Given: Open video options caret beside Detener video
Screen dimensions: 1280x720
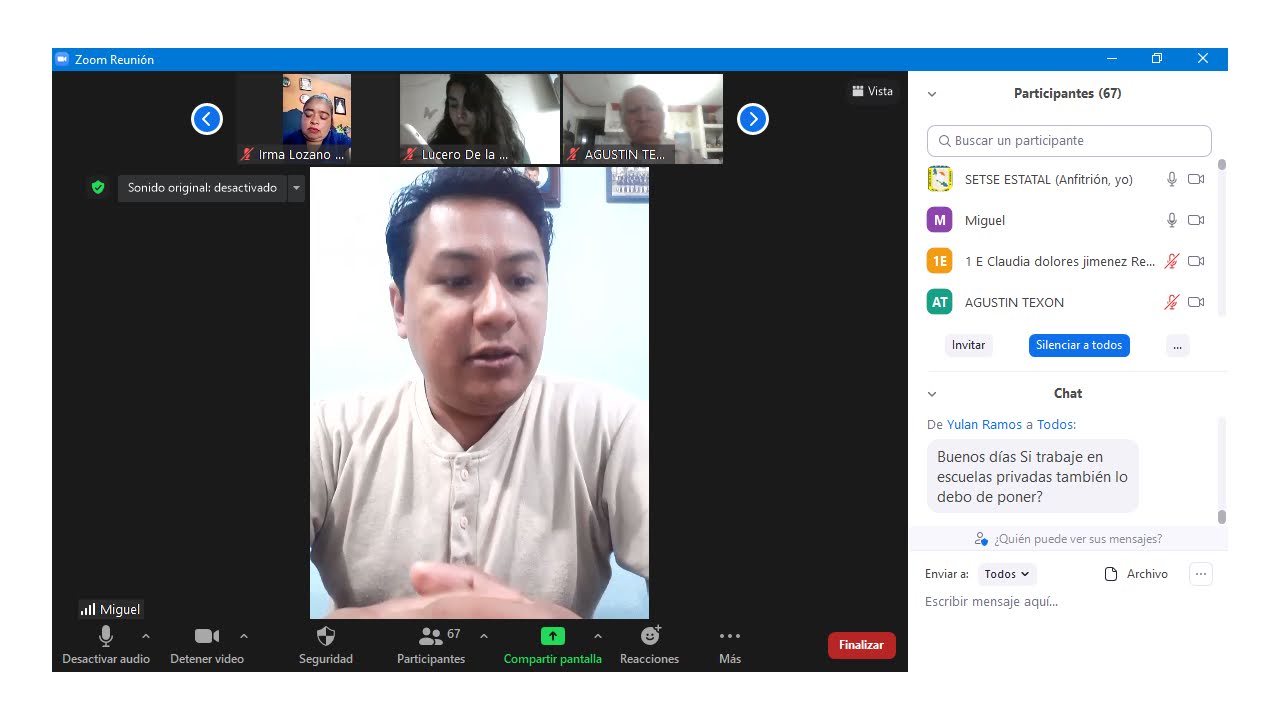Looking at the screenshot, I should point(244,636).
